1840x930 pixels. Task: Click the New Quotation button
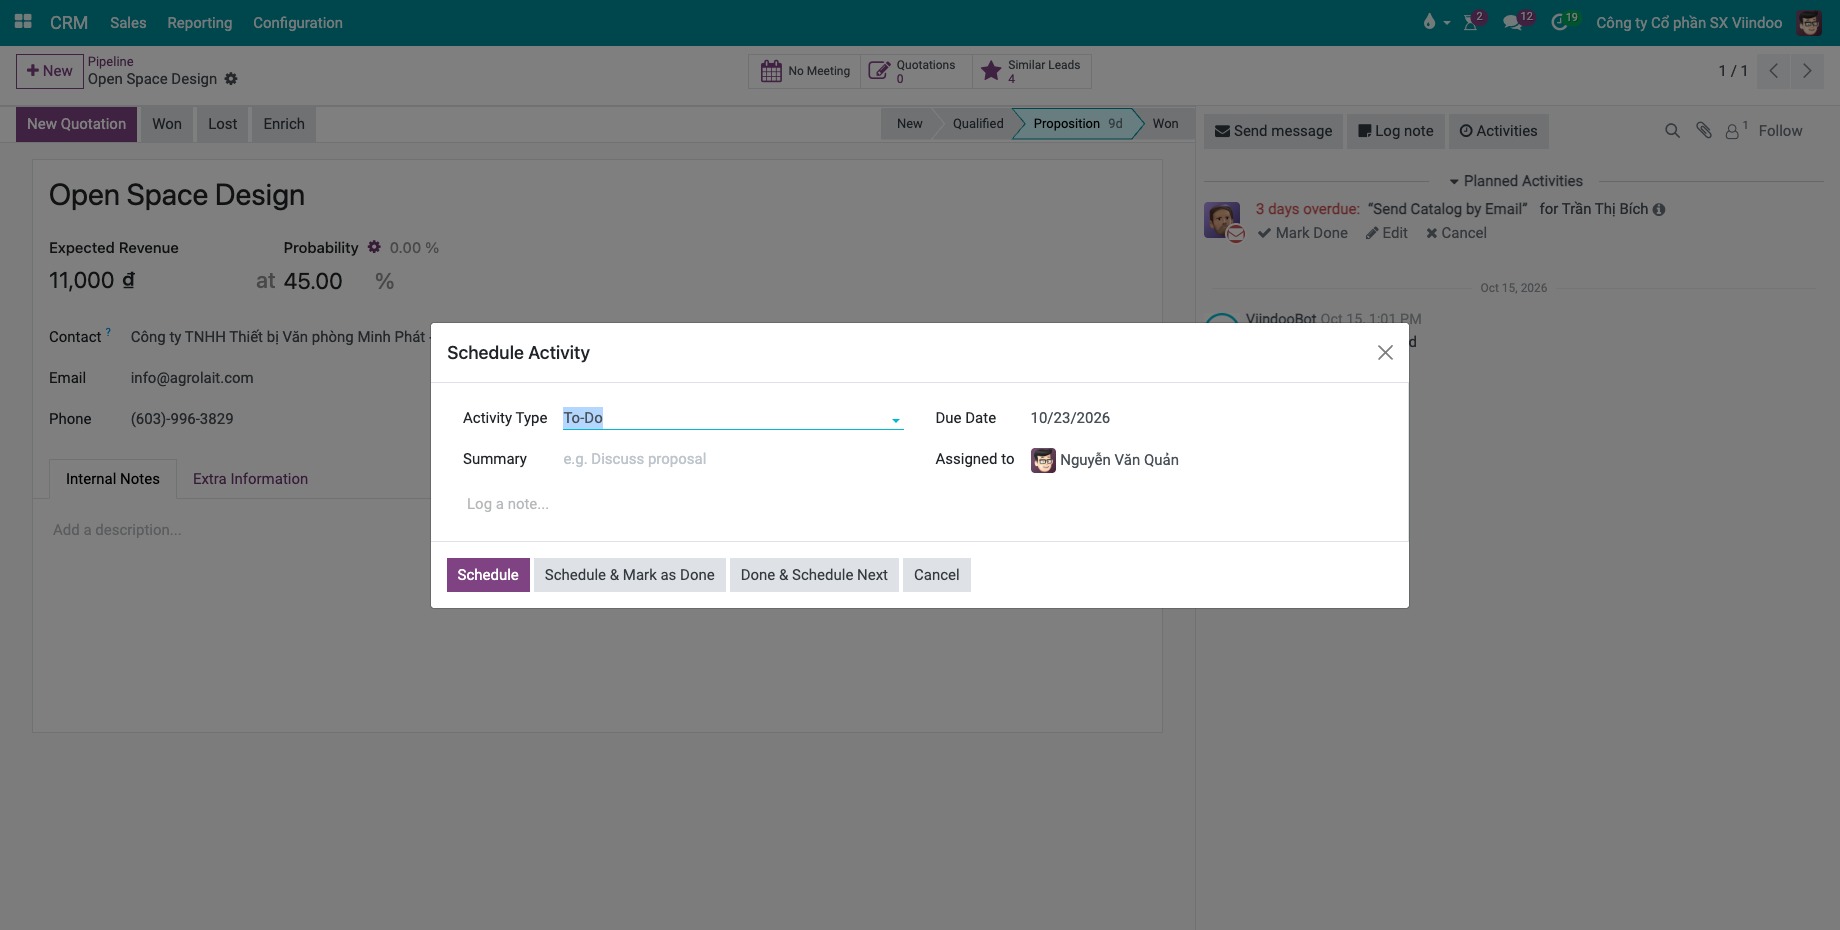tap(76, 124)
